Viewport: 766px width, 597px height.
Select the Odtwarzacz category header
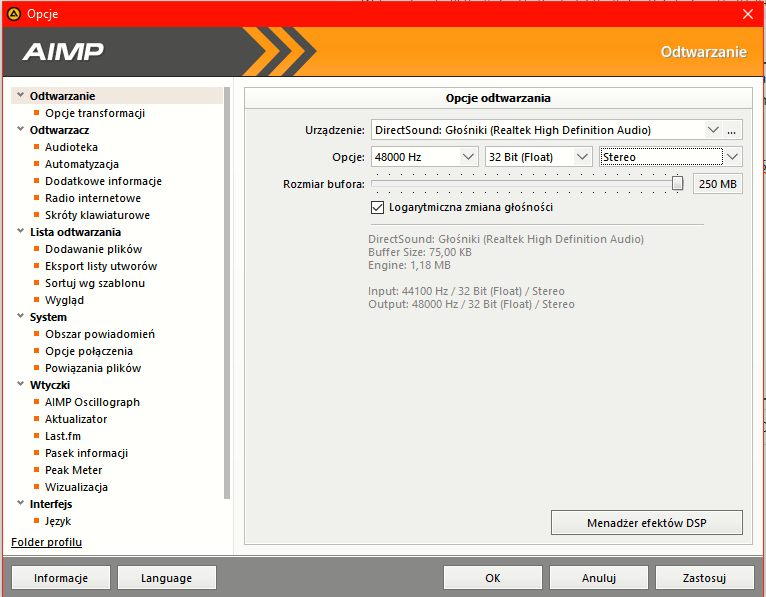click(59, 130)
